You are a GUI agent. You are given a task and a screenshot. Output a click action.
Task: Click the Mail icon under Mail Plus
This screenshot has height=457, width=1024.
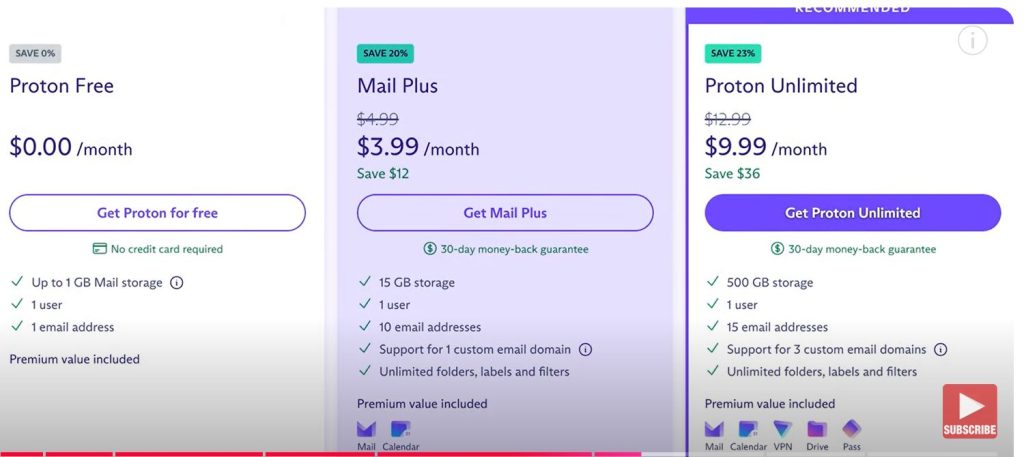click(366, 430)
